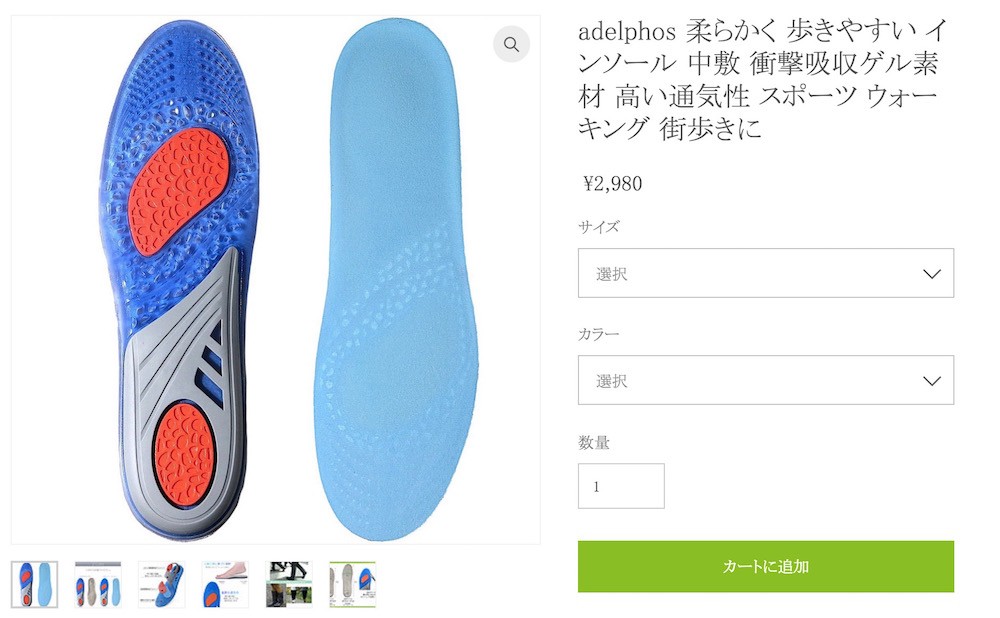This screenshot has width=1000, height=618.
Task: Click the light blue fabric insole in main image
Action: (x=395, y=281)
